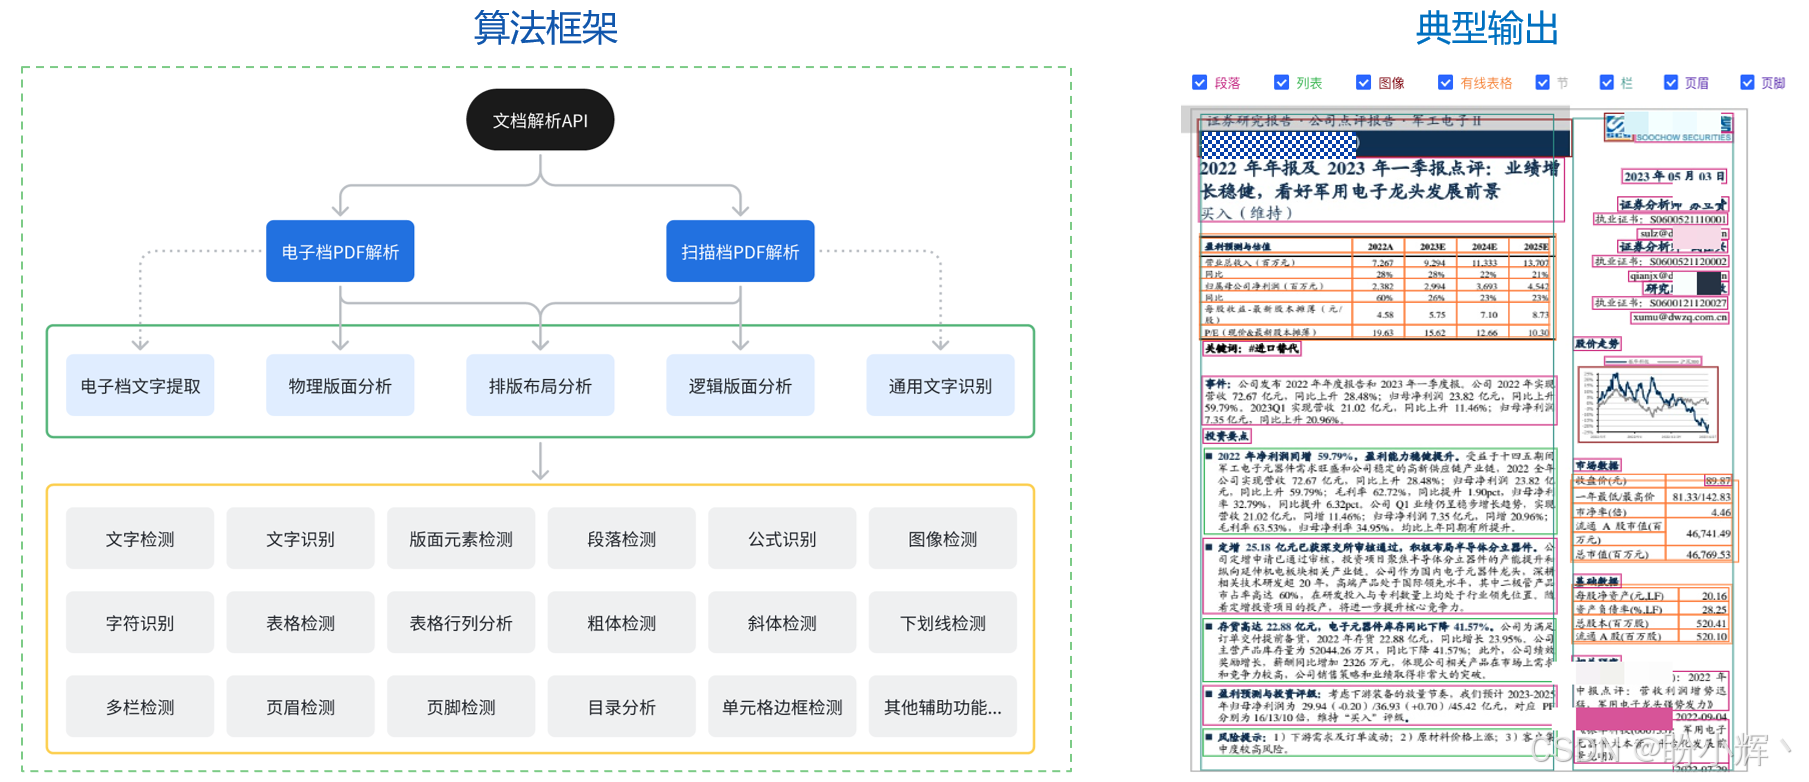Click the 股价走势 label in the report
This screenshot has width=1809, height=782.
pos(1597,343)
